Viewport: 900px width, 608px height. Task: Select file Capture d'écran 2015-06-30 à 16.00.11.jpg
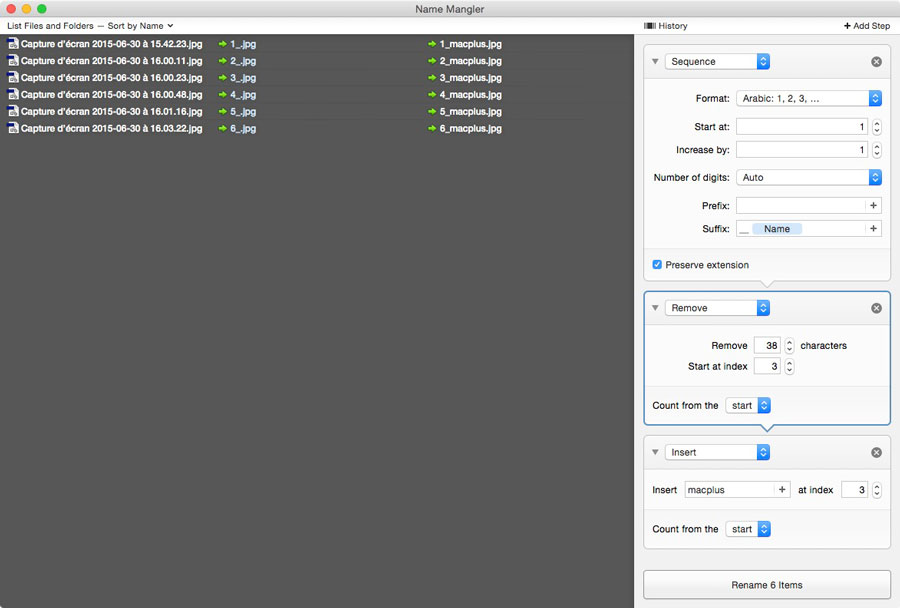coord(111,61)
